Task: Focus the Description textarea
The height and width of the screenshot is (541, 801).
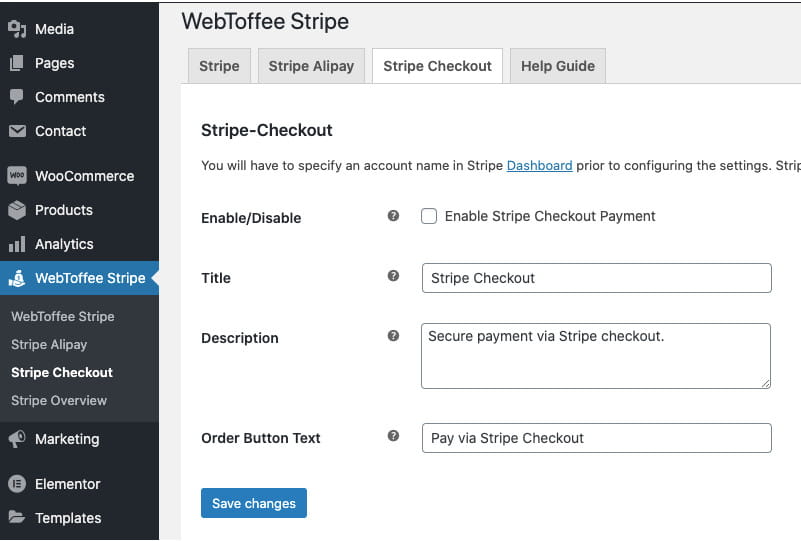Action: coord(596,356)
